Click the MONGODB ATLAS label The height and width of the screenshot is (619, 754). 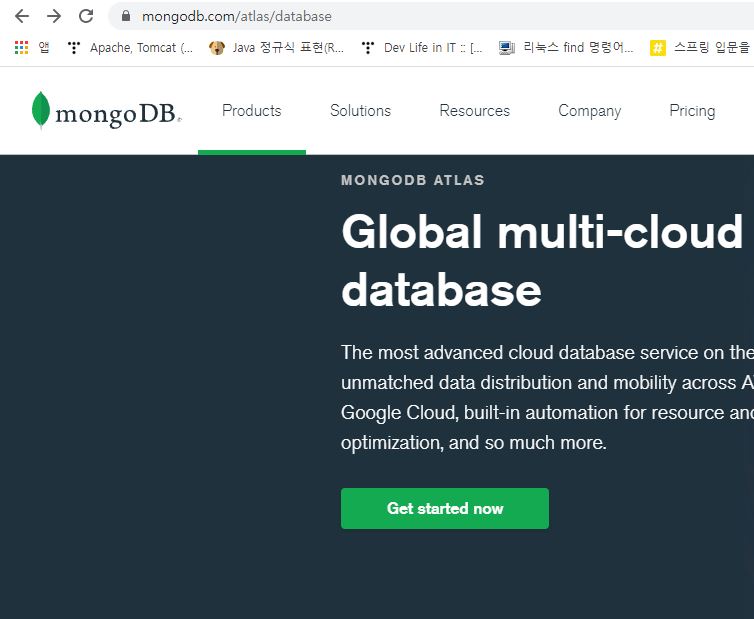click(413, 180)
